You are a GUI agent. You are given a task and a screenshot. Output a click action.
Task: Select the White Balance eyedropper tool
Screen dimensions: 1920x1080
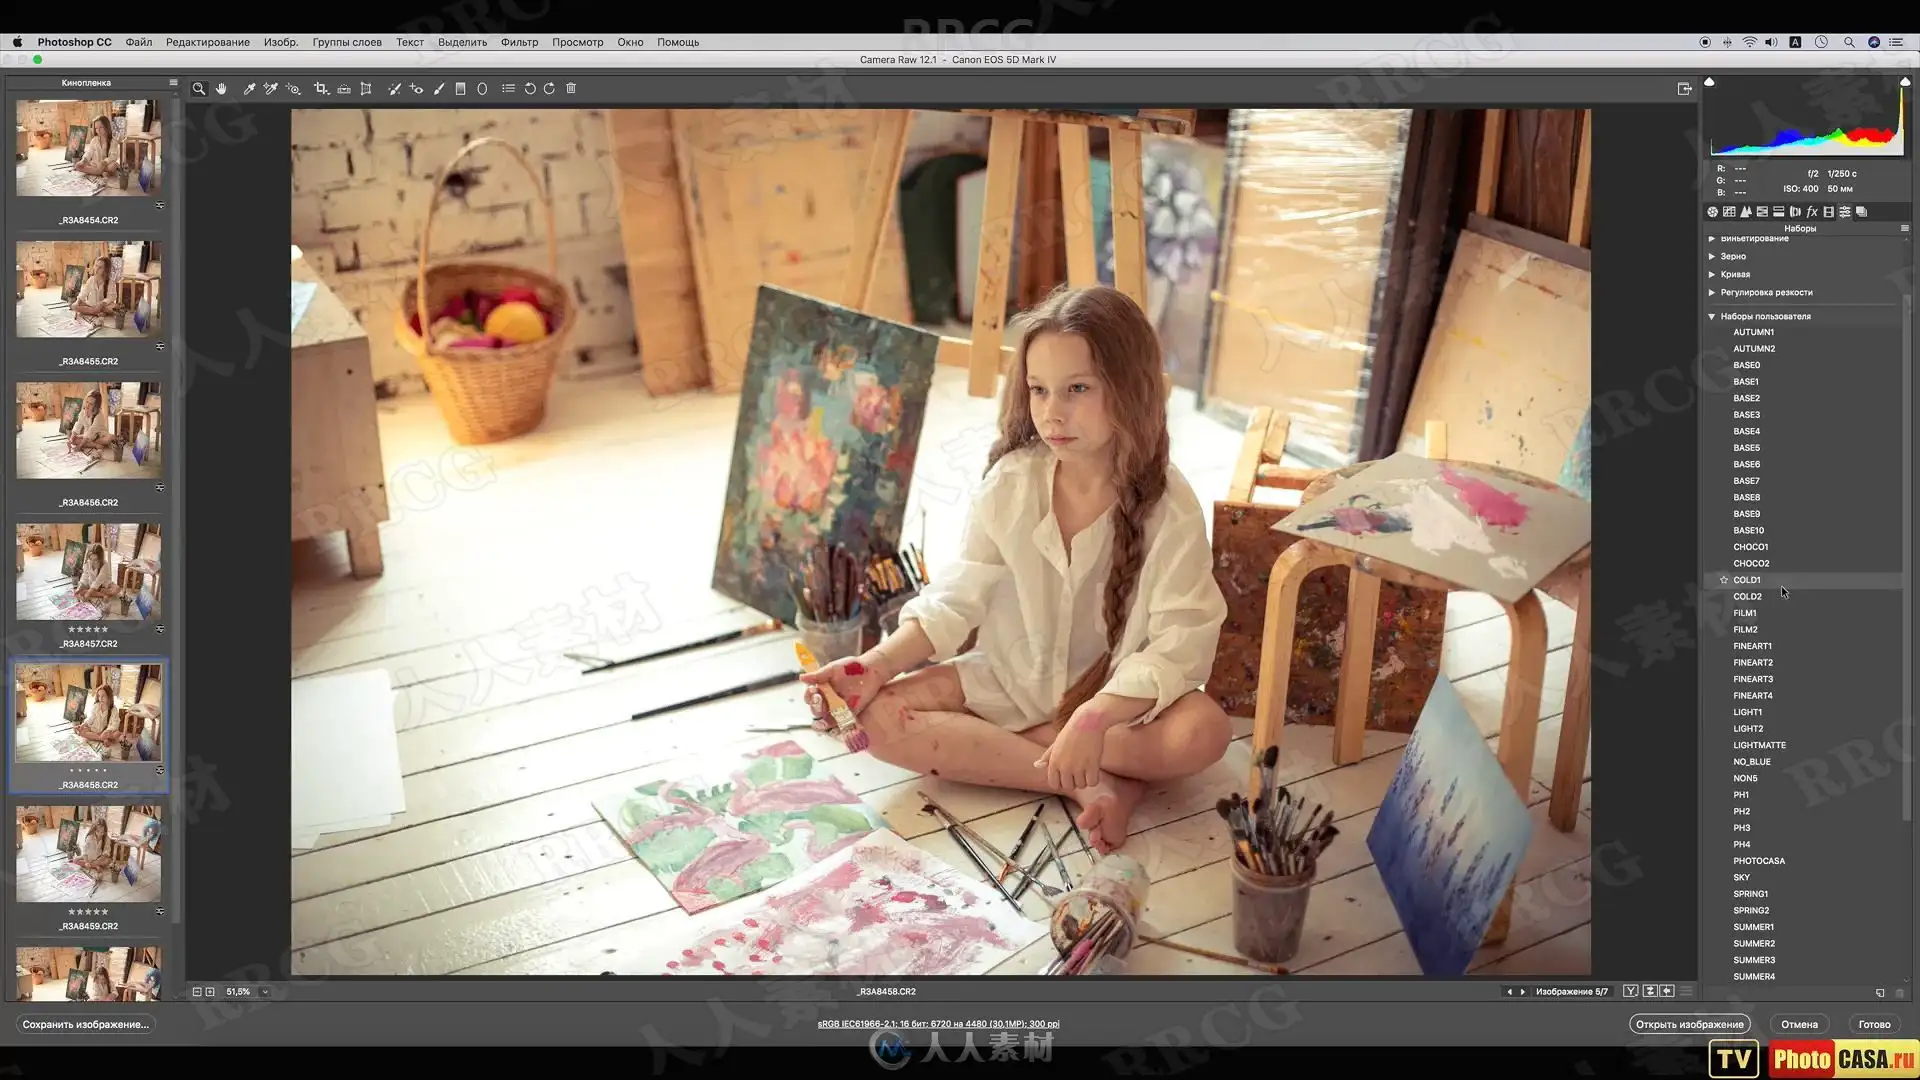(x=249, y=89)
